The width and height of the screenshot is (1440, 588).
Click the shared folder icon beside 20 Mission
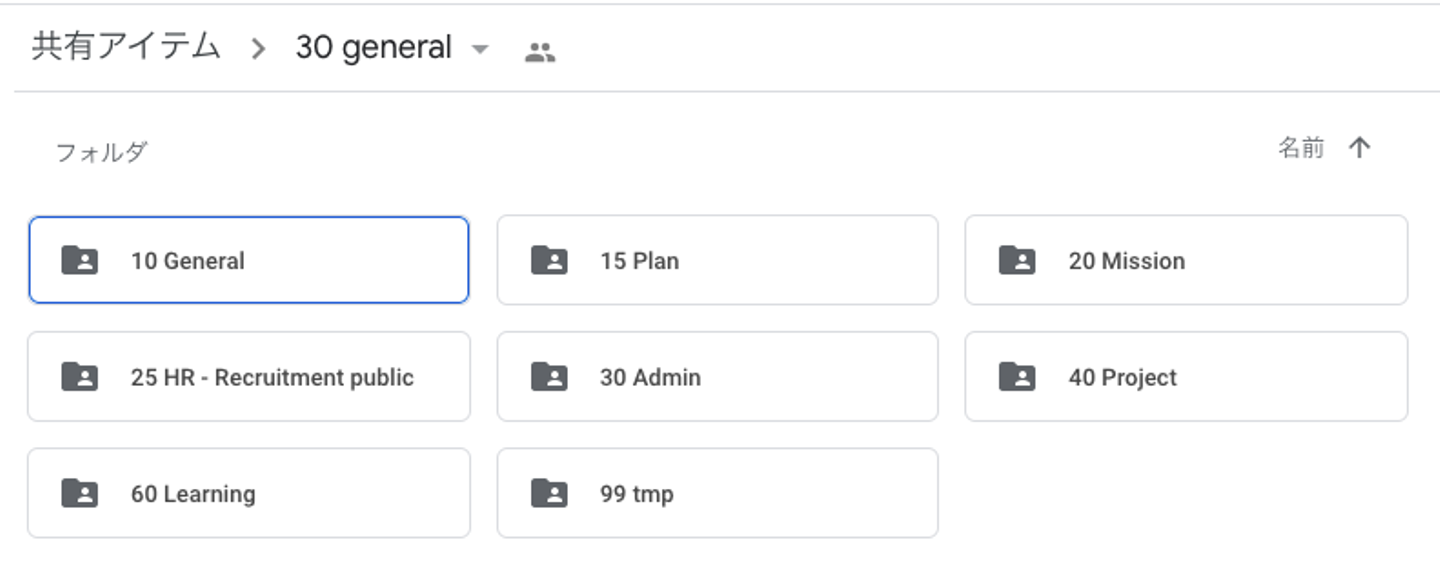click(x=1017, y=261)
